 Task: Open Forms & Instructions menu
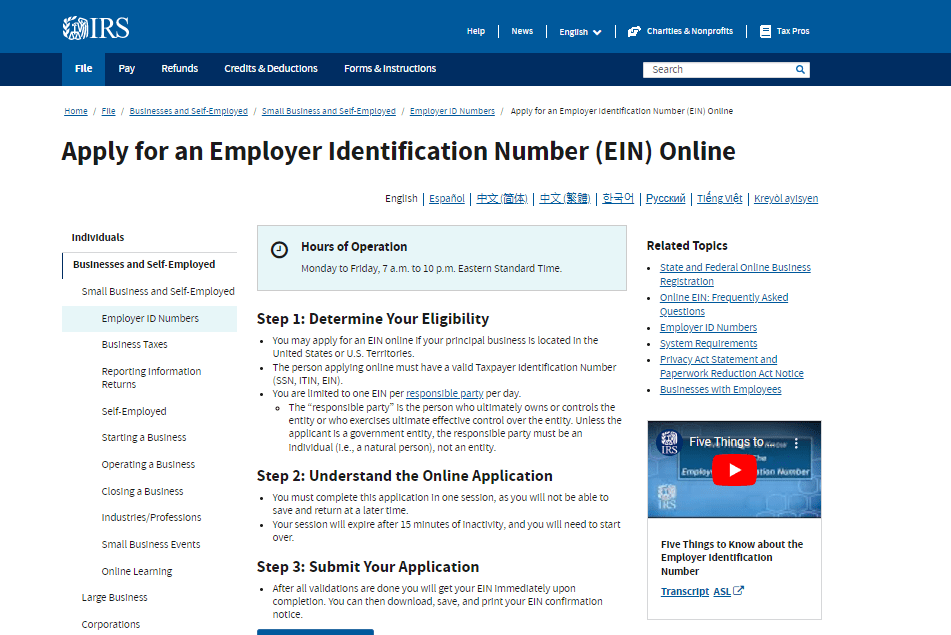pos(390,69)
